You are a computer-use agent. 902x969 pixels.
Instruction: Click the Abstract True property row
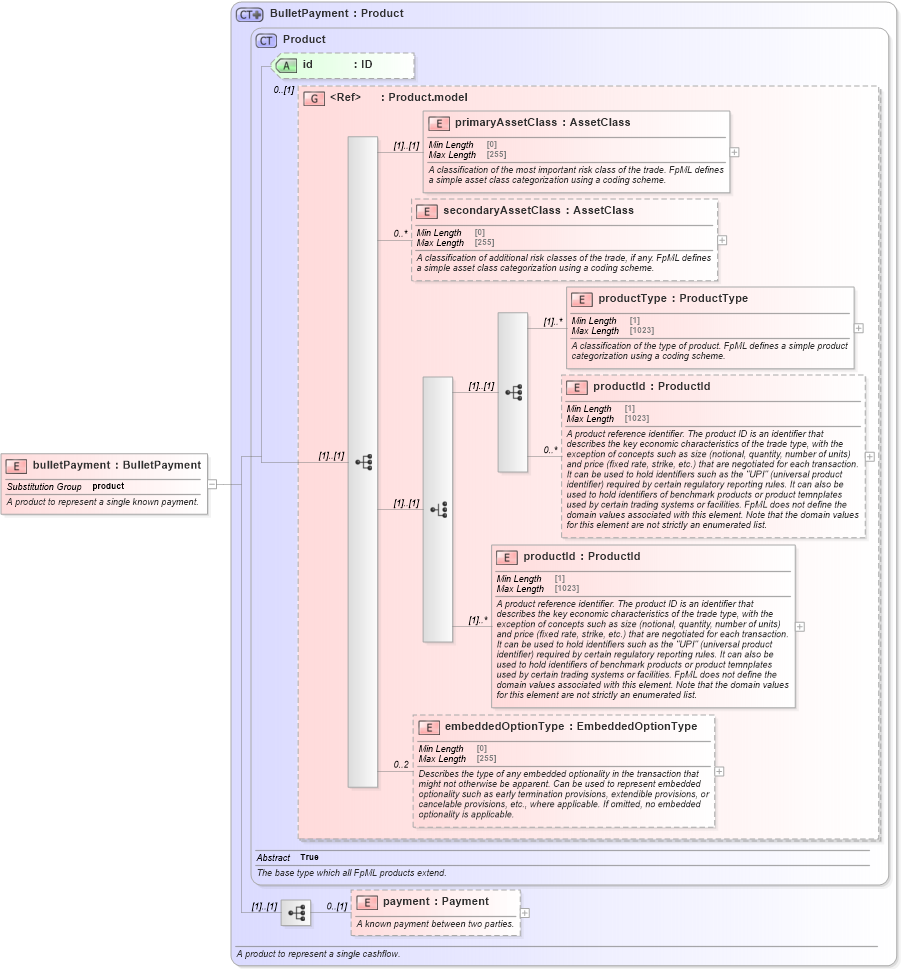pos(290,857)
